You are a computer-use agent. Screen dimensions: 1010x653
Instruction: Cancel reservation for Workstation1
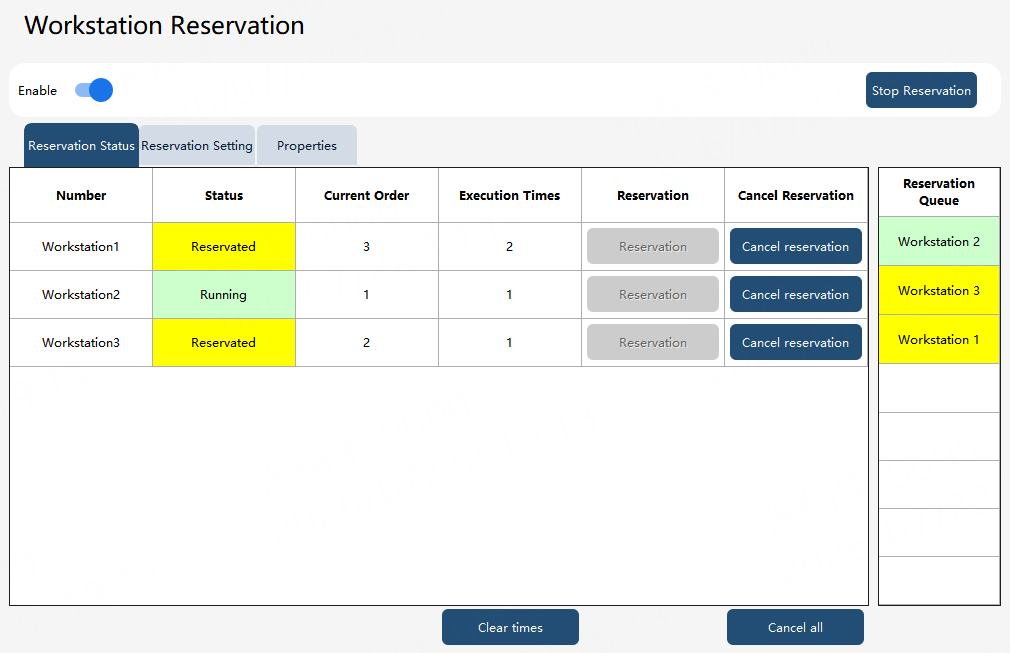(x=796, y=246)
